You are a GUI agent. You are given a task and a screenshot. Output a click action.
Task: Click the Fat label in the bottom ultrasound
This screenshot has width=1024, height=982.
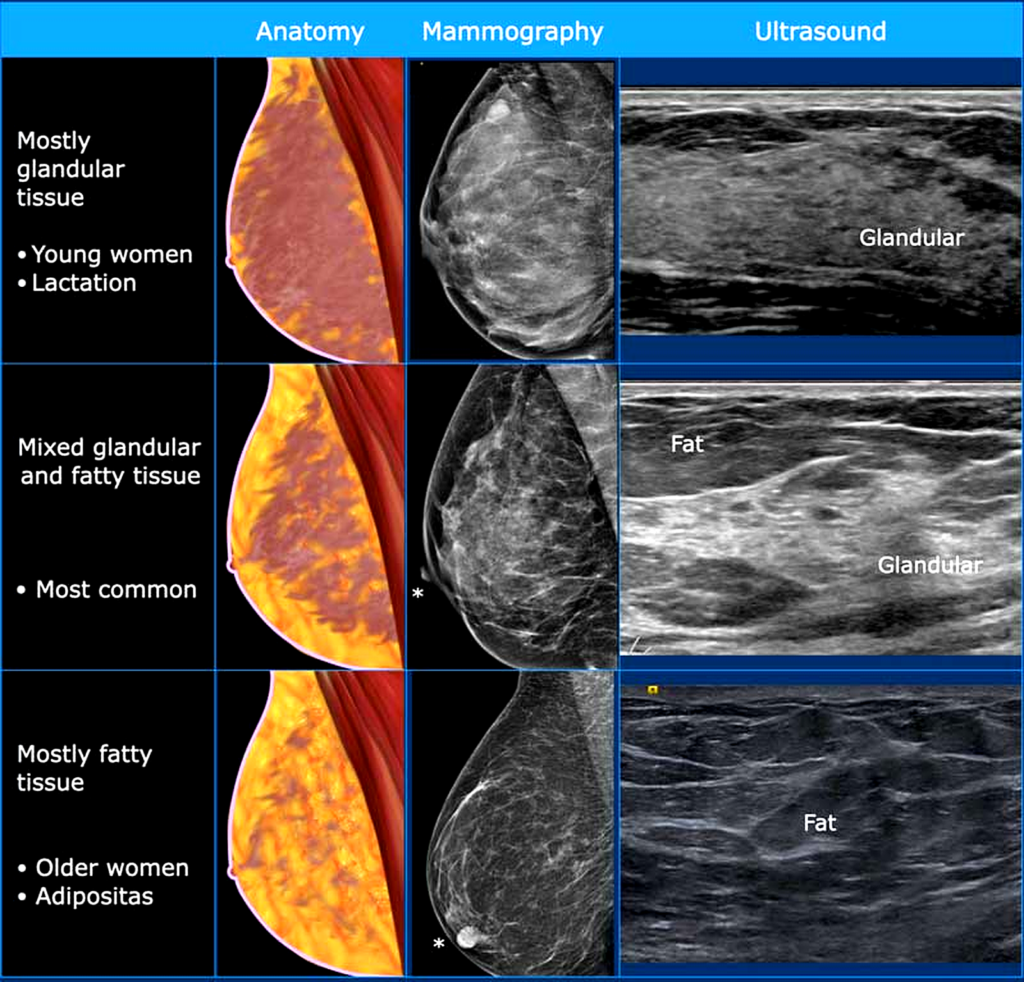[819, 823]
